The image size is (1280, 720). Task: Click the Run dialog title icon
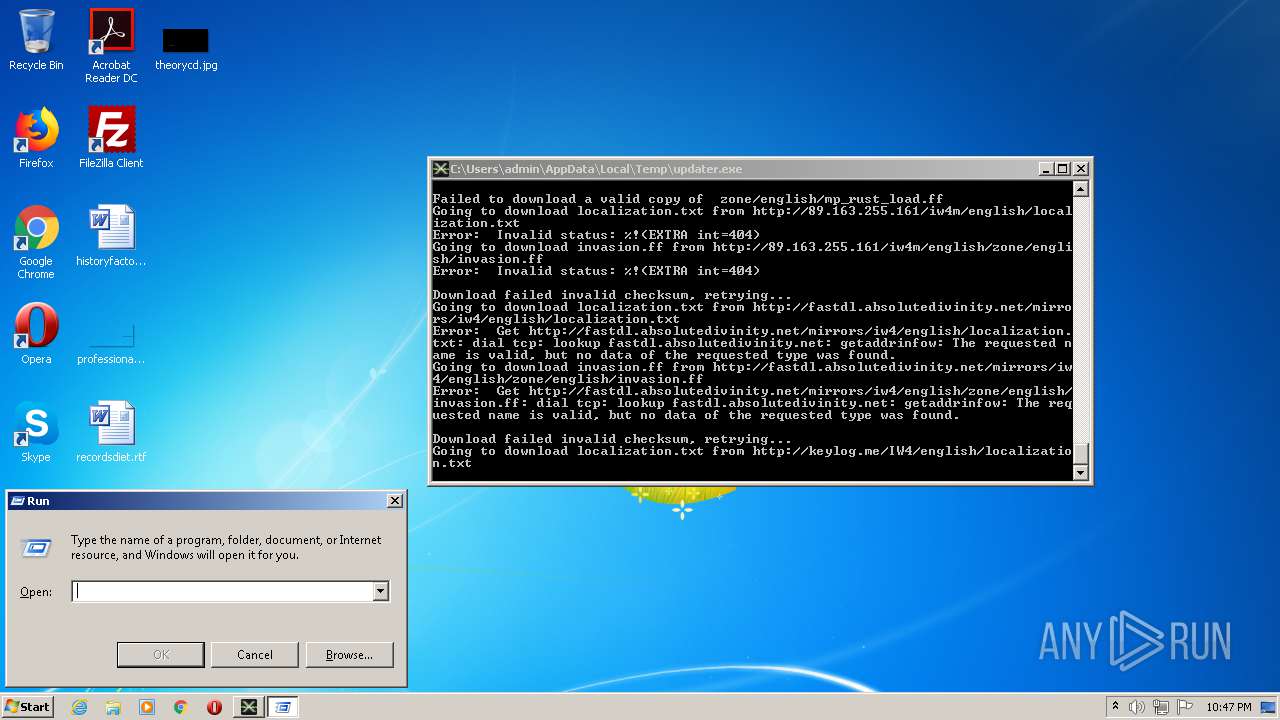[x=17, y=500]
